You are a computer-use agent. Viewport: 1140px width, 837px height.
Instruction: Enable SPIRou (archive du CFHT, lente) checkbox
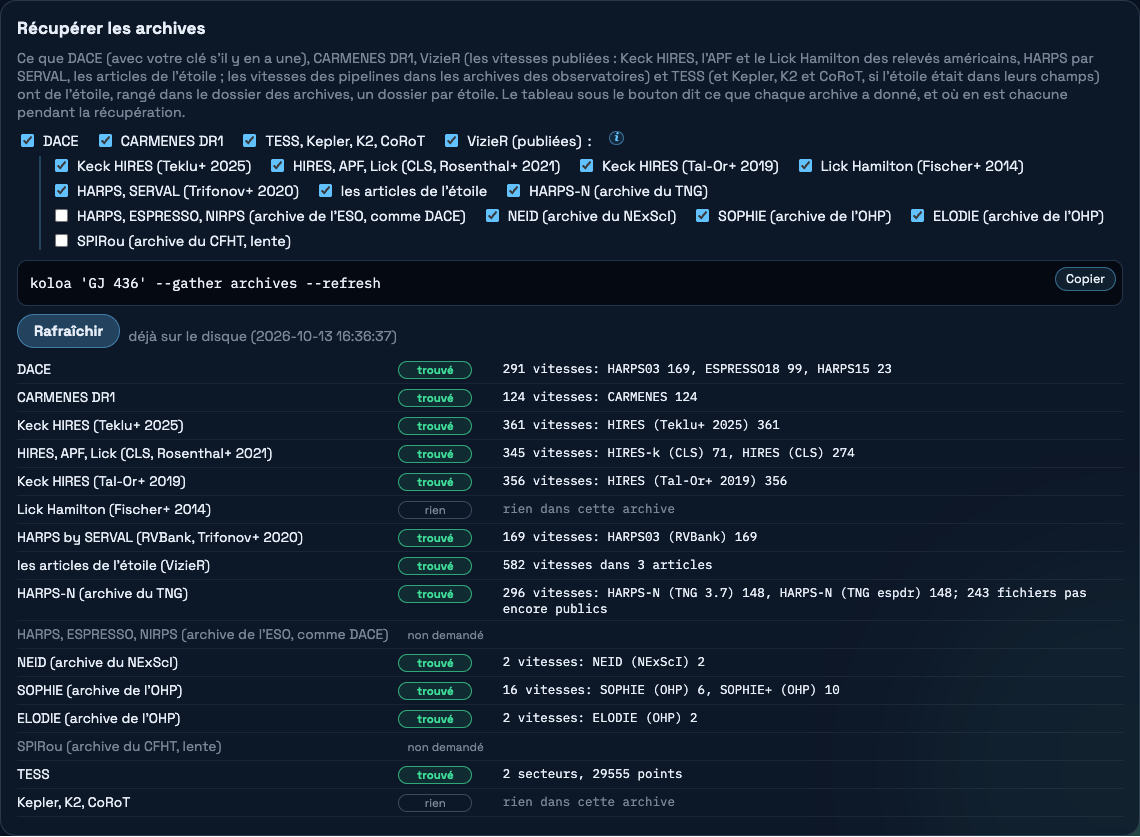click(x=62, y=241)
